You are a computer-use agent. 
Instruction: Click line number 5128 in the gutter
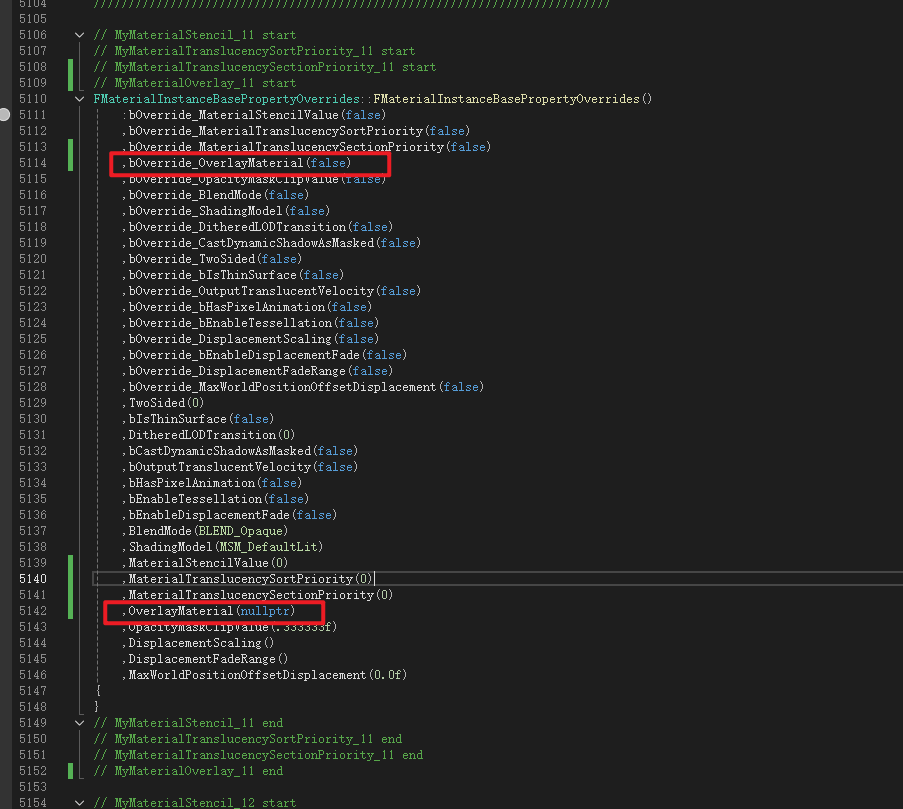32,387
